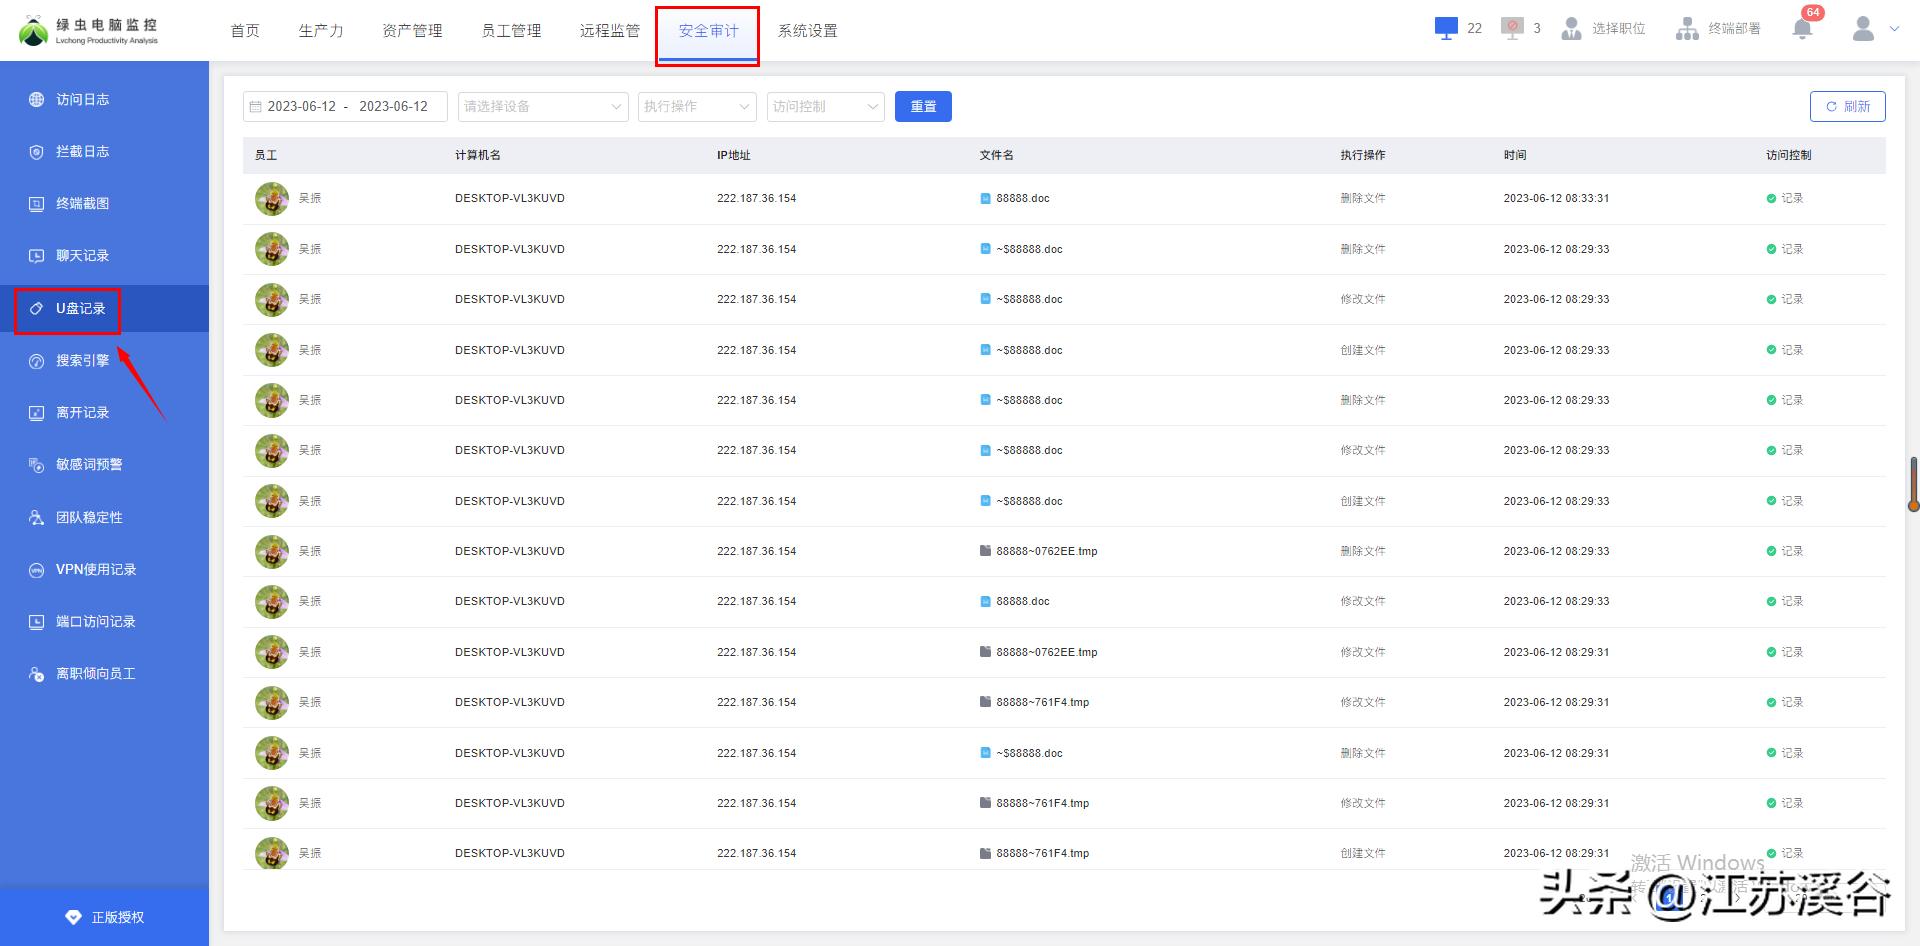Open VPN使用记录 in the sidebar
Screen dimensions: 1920x946
[x=95, y=570]
